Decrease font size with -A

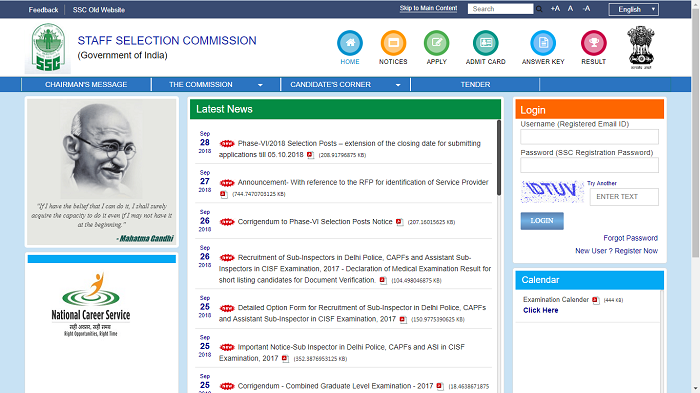click(587, 8)
